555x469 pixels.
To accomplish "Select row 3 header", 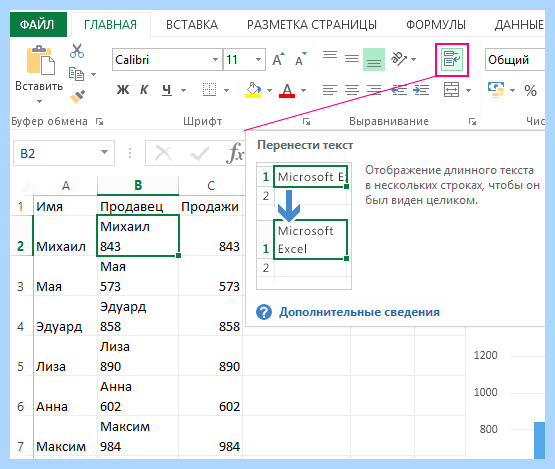I will click(21, 286).
